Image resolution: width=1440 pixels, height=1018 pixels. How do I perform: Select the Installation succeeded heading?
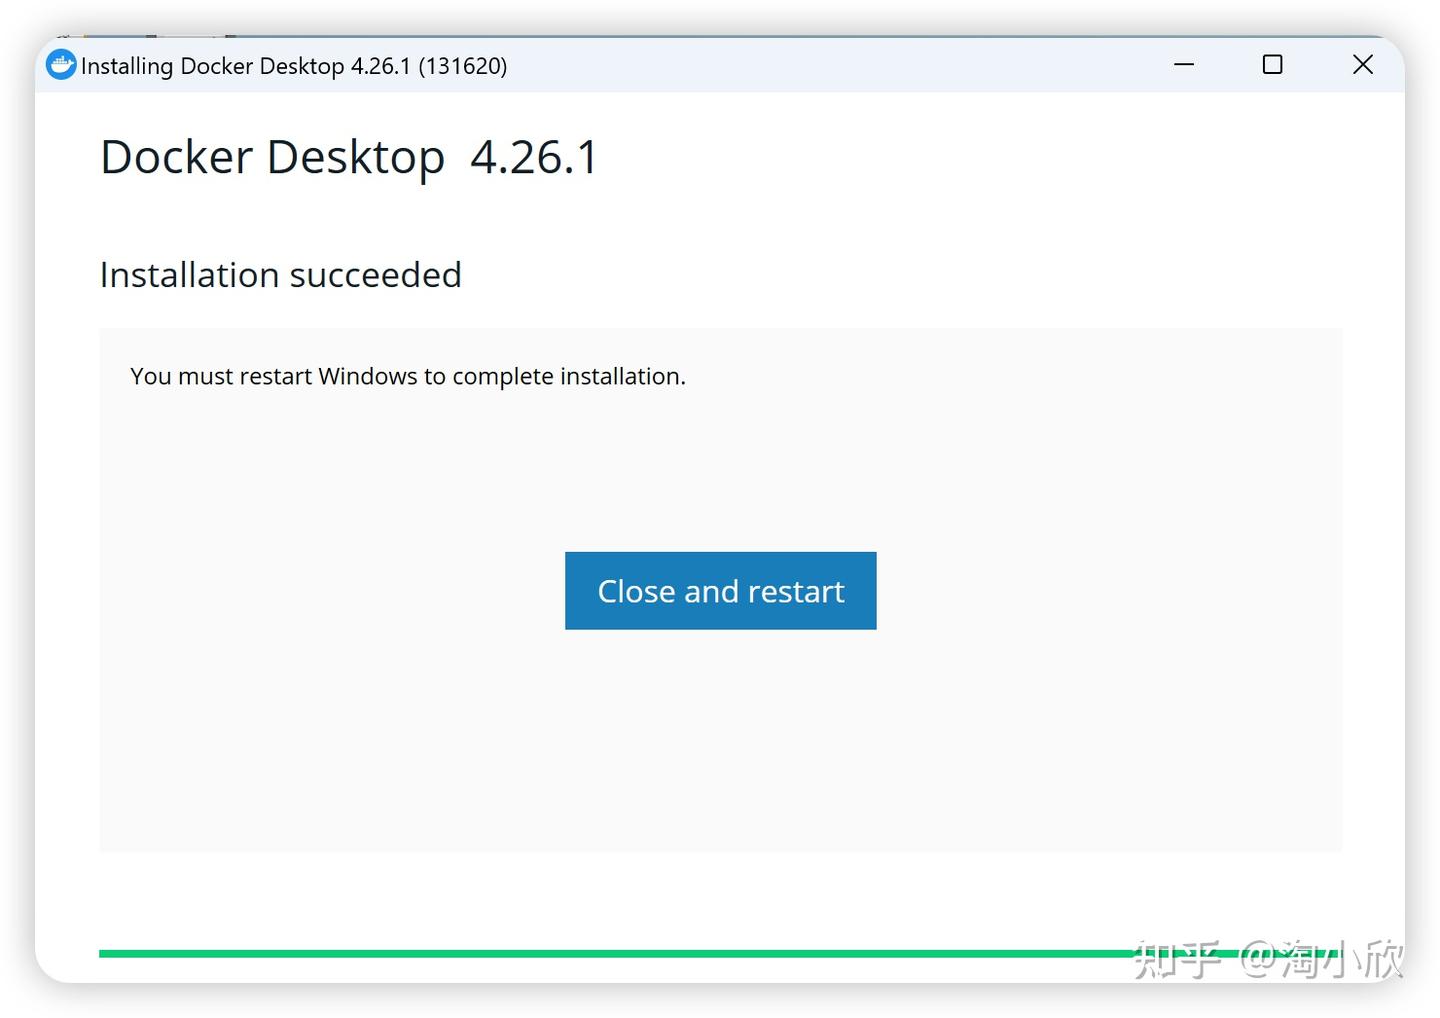[280, 275]
